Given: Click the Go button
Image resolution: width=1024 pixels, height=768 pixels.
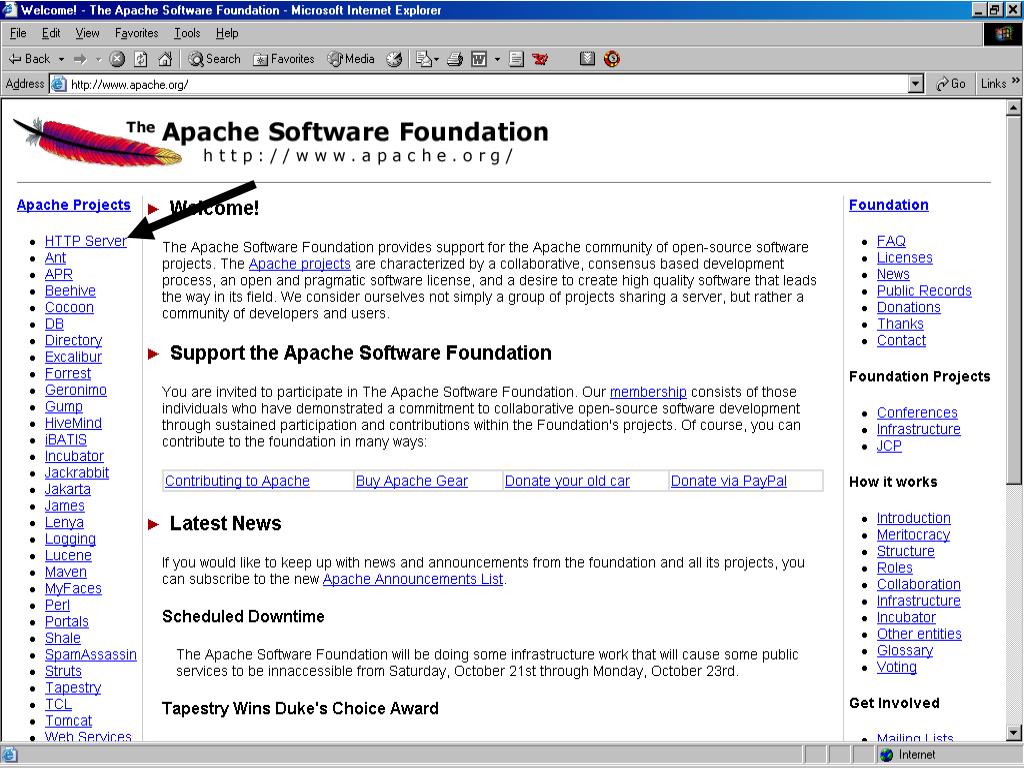Looking at the screenshot, I should 950,84.
